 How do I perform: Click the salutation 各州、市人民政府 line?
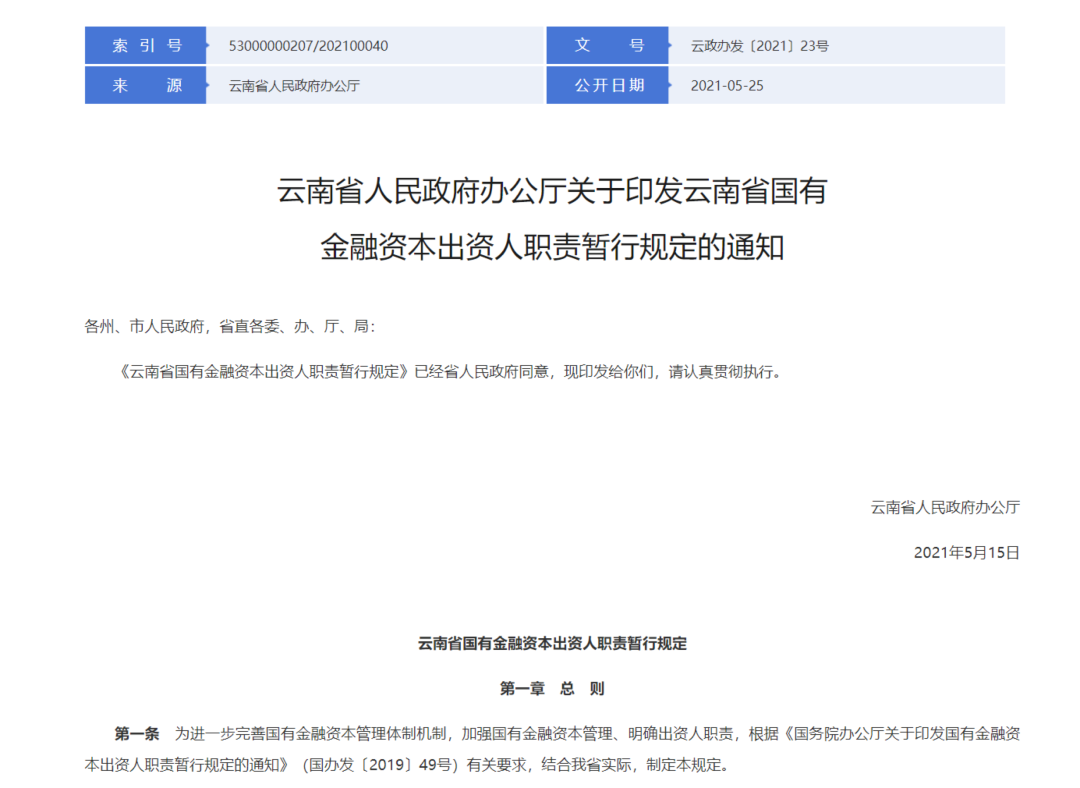[x=230, y=326]
